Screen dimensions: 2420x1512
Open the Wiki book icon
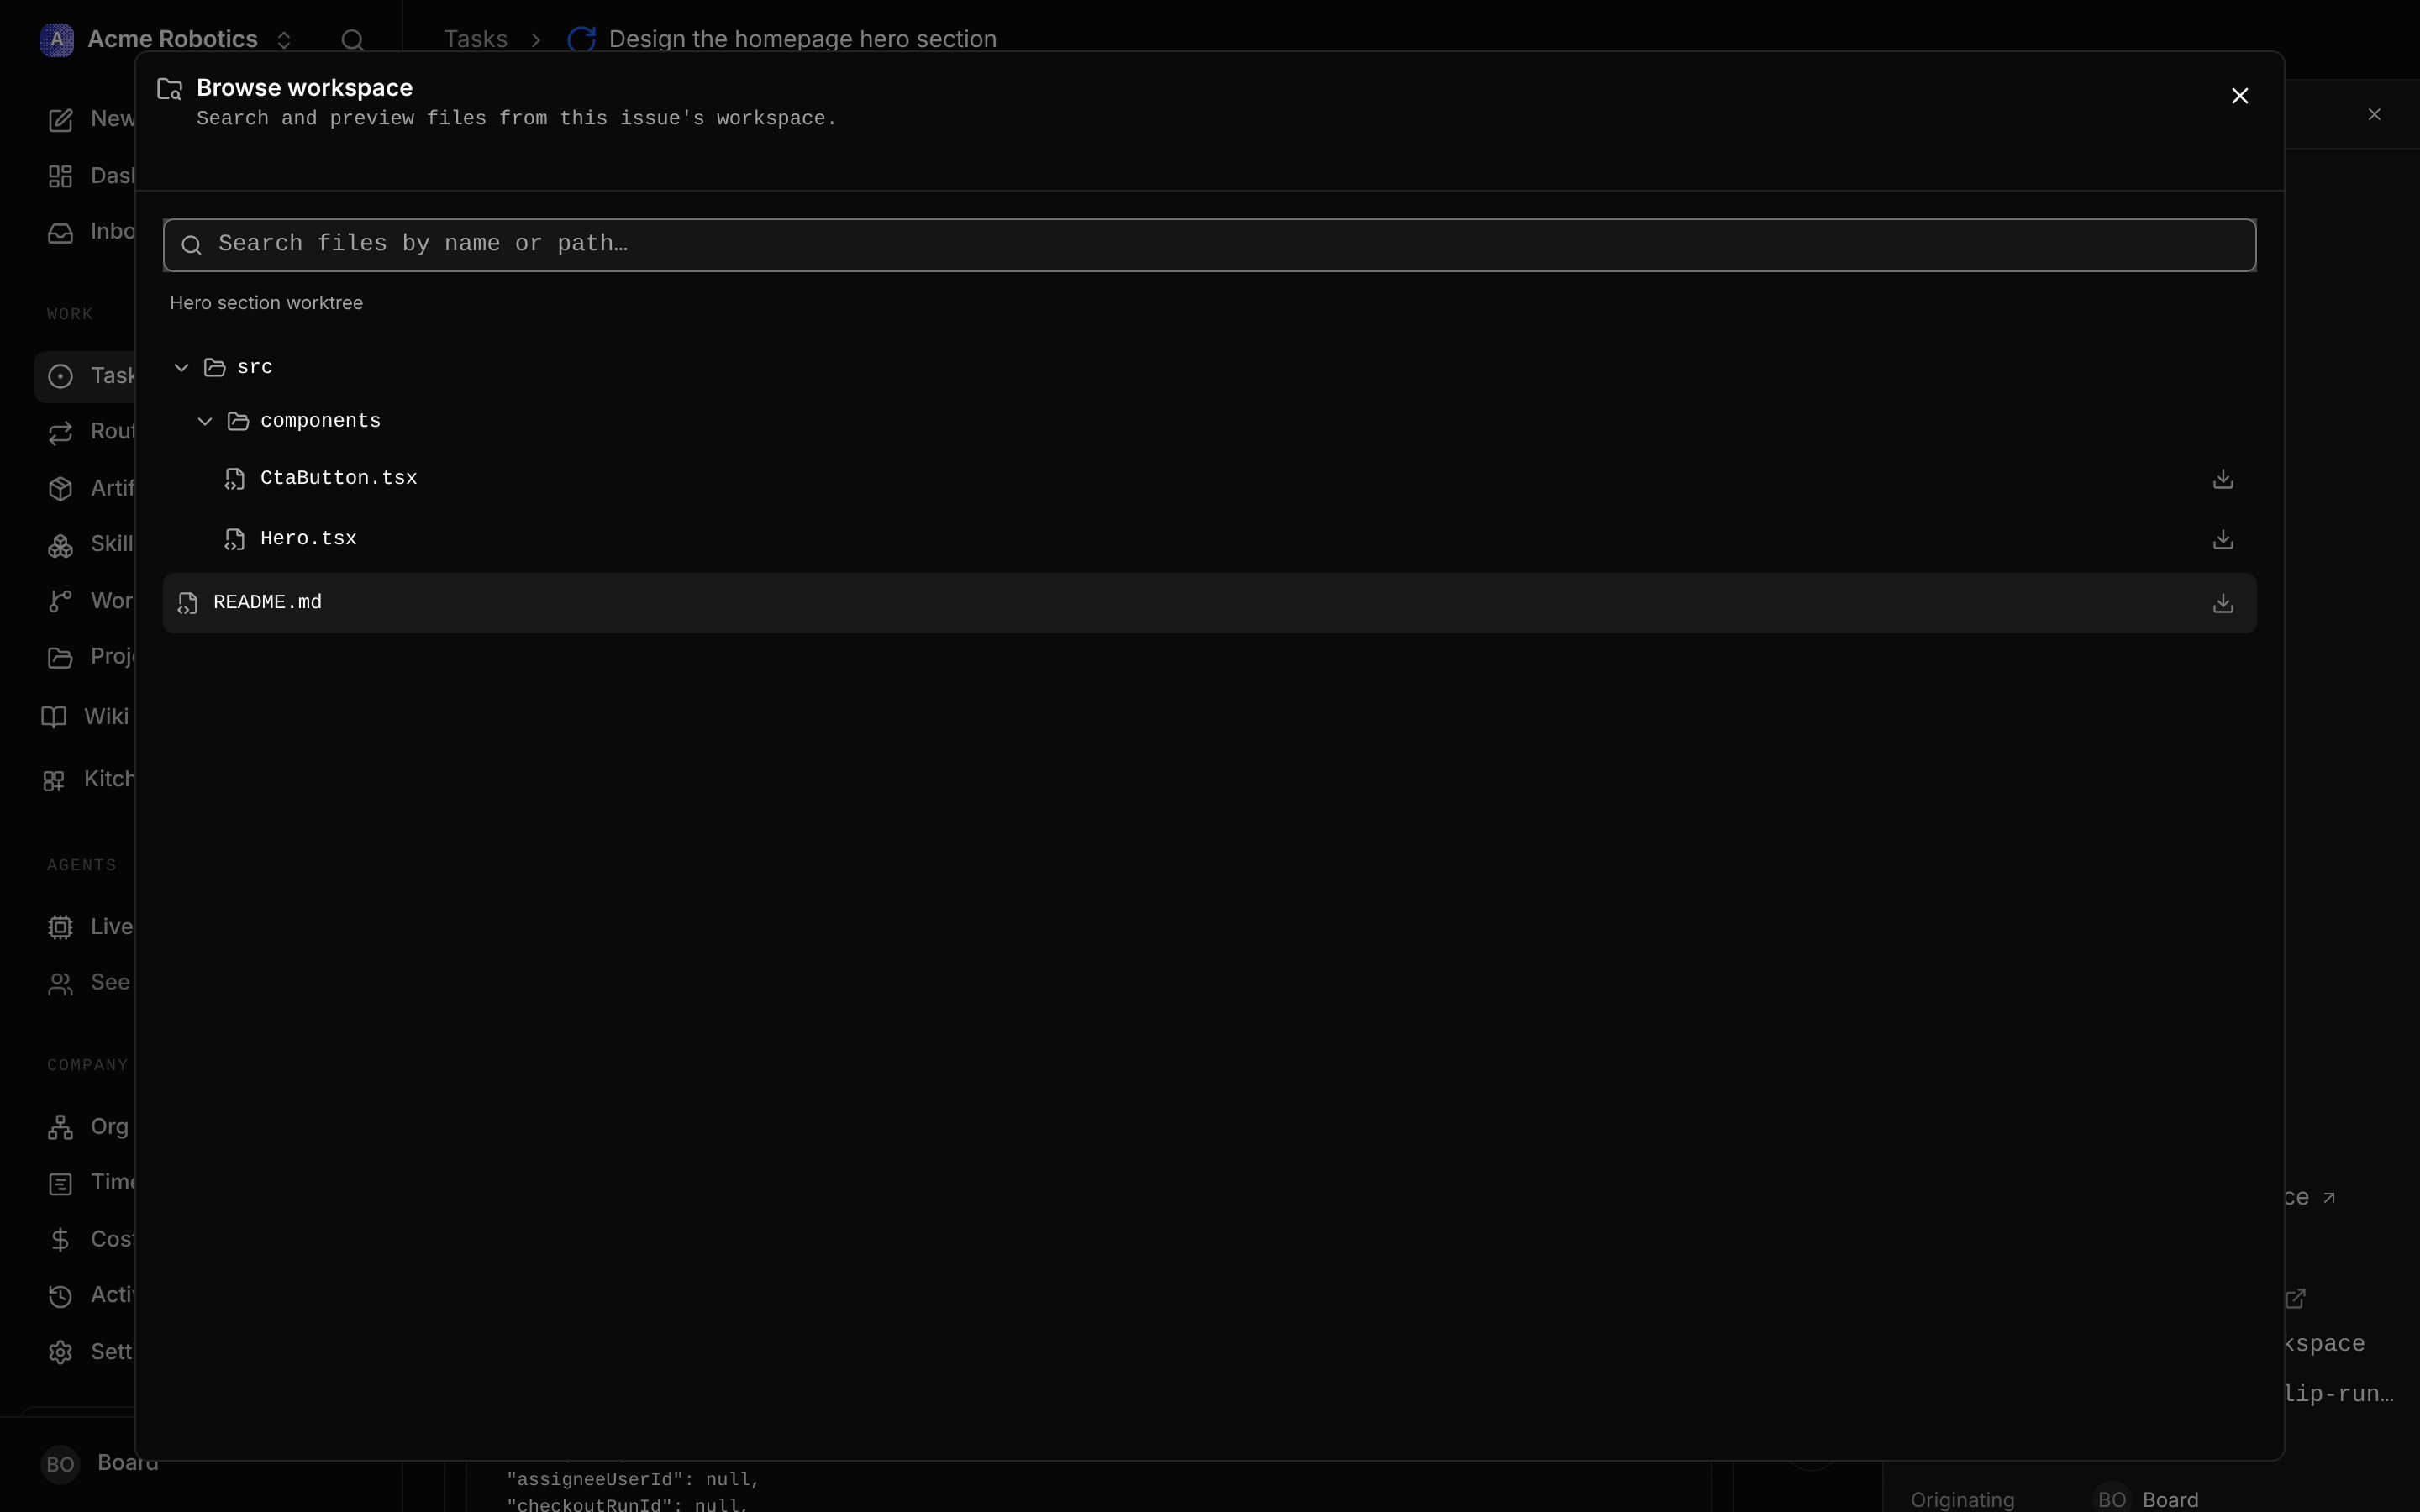pyautogui.click(x=54, y=717)
